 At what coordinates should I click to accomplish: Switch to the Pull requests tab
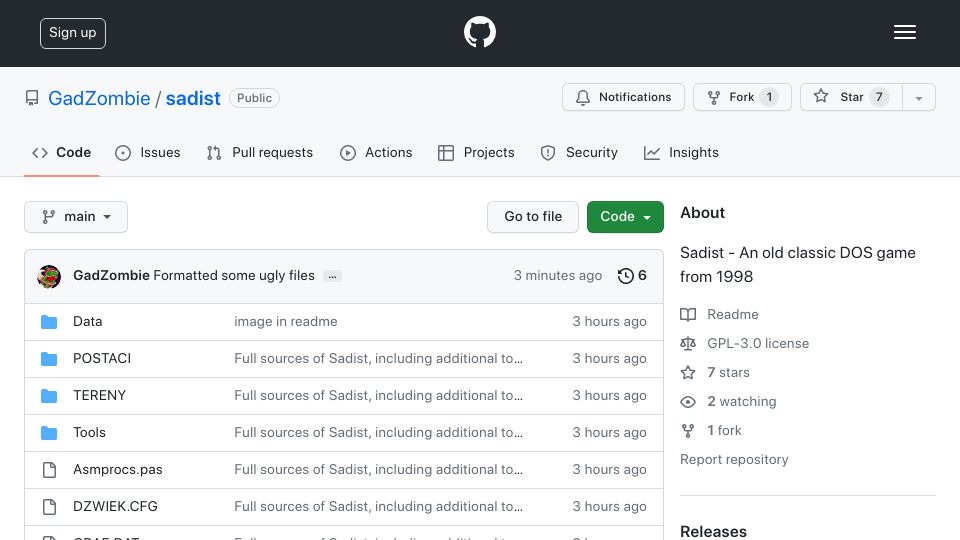click(260, 152)
